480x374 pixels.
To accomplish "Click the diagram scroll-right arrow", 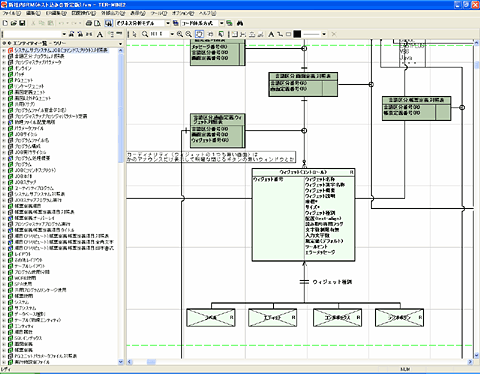I will tap(470, 362).
